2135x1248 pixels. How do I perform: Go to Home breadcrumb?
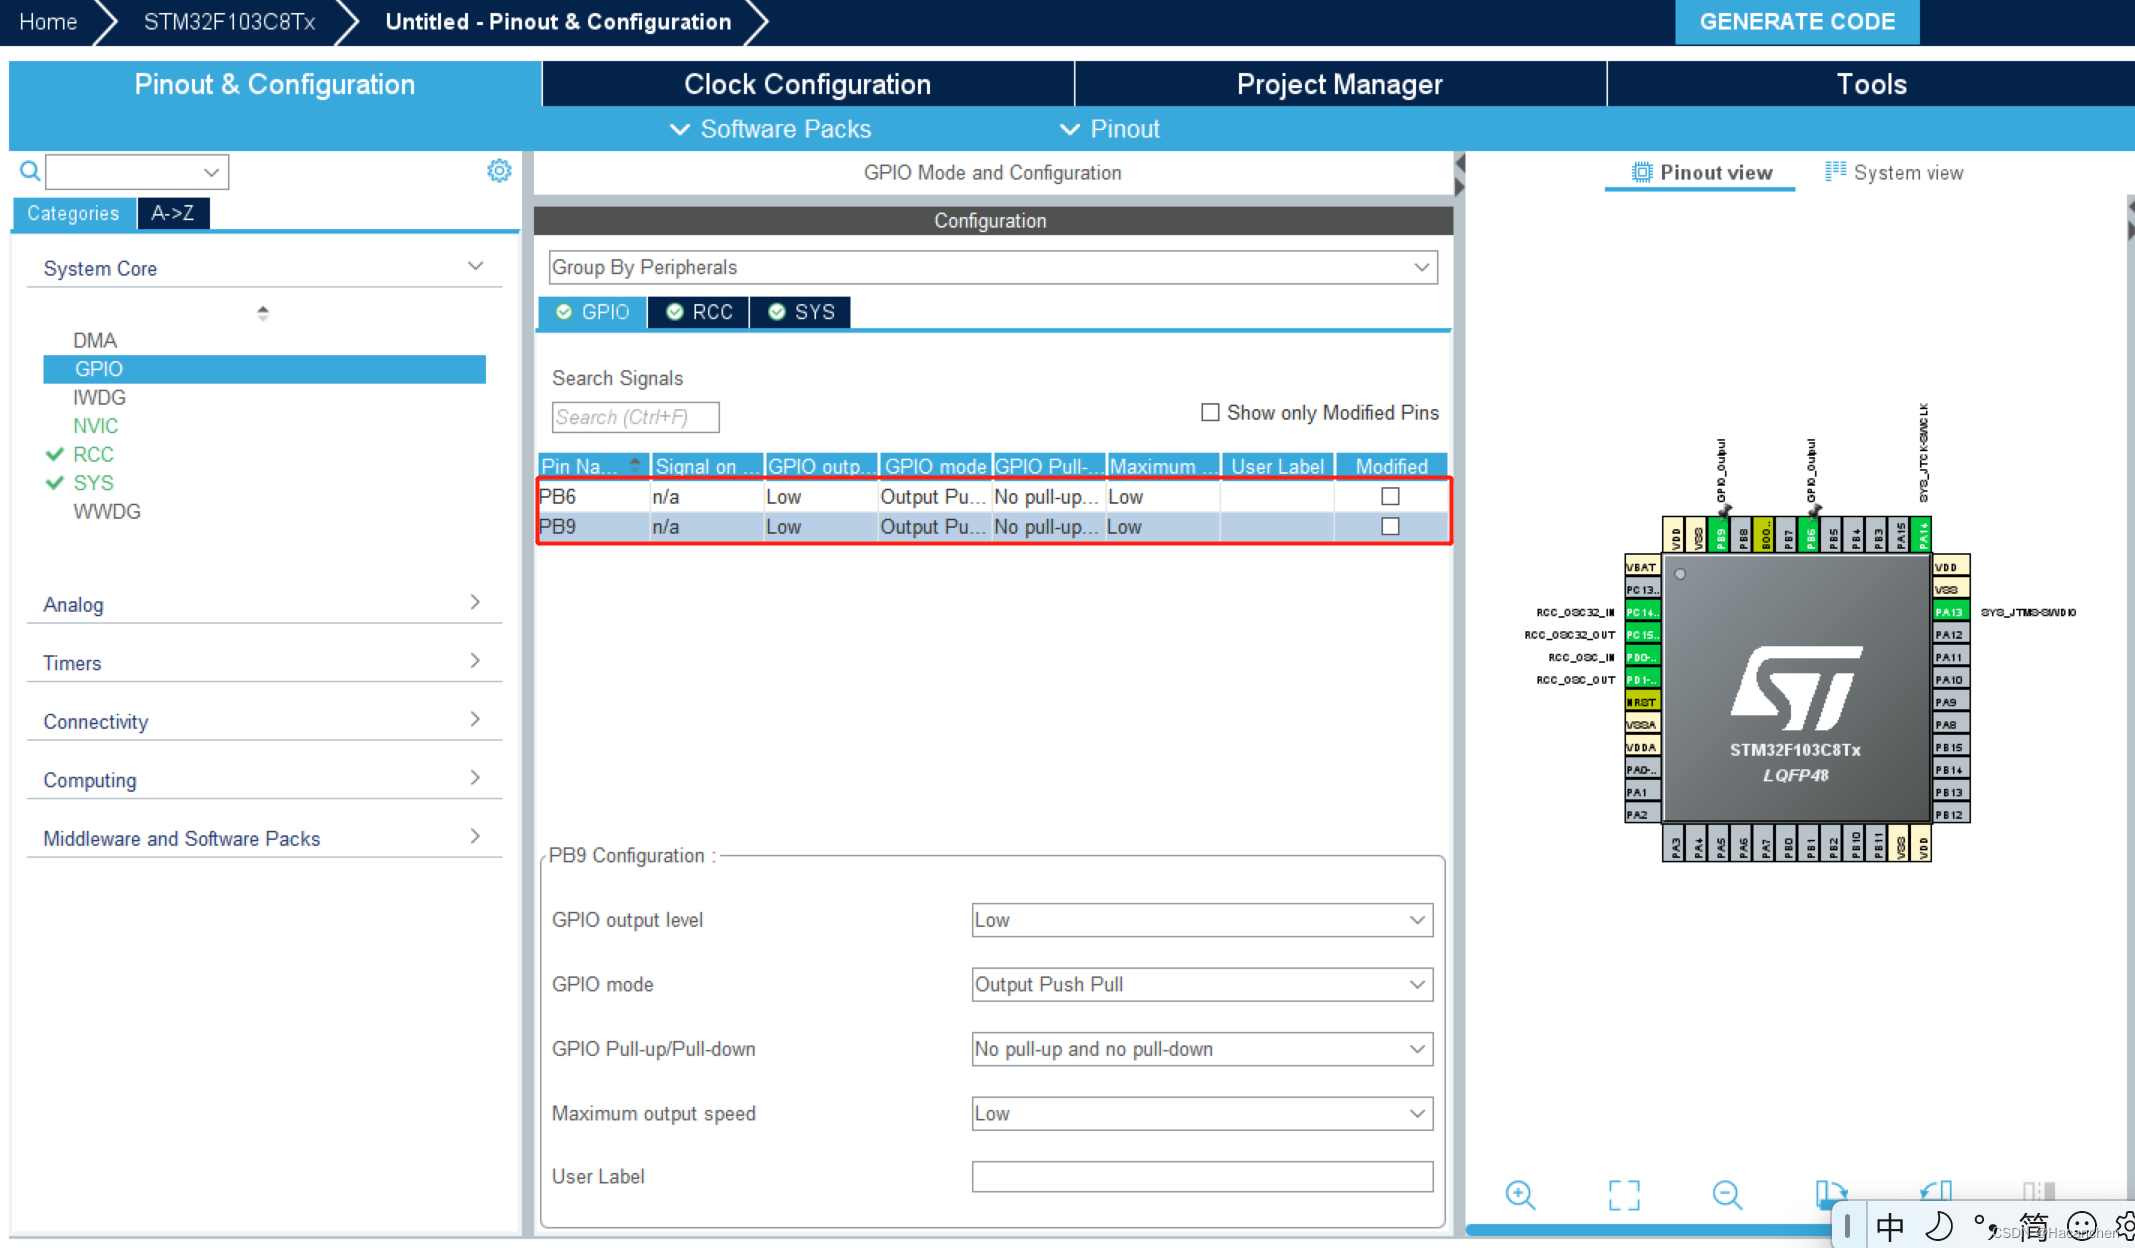(48, 22)
